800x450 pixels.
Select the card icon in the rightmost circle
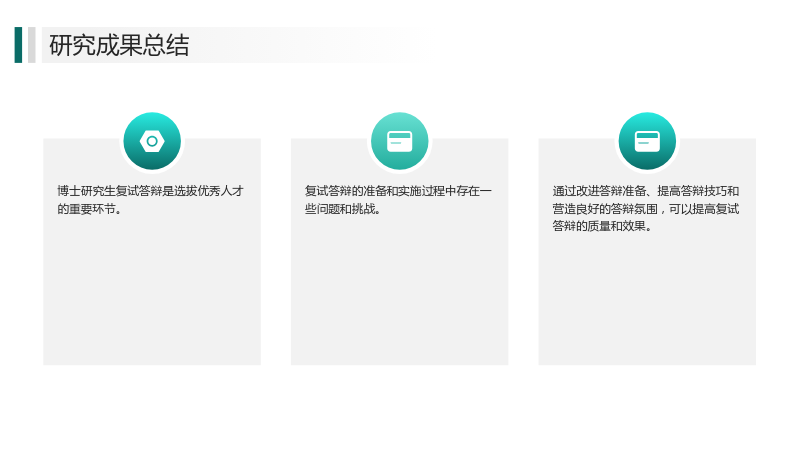click(647, 141)
